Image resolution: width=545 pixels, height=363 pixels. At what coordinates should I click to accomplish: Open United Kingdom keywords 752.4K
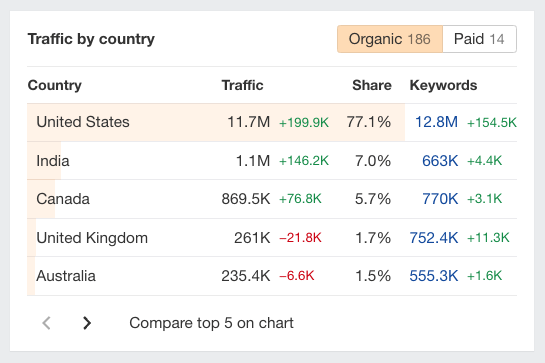pos(434,238)
